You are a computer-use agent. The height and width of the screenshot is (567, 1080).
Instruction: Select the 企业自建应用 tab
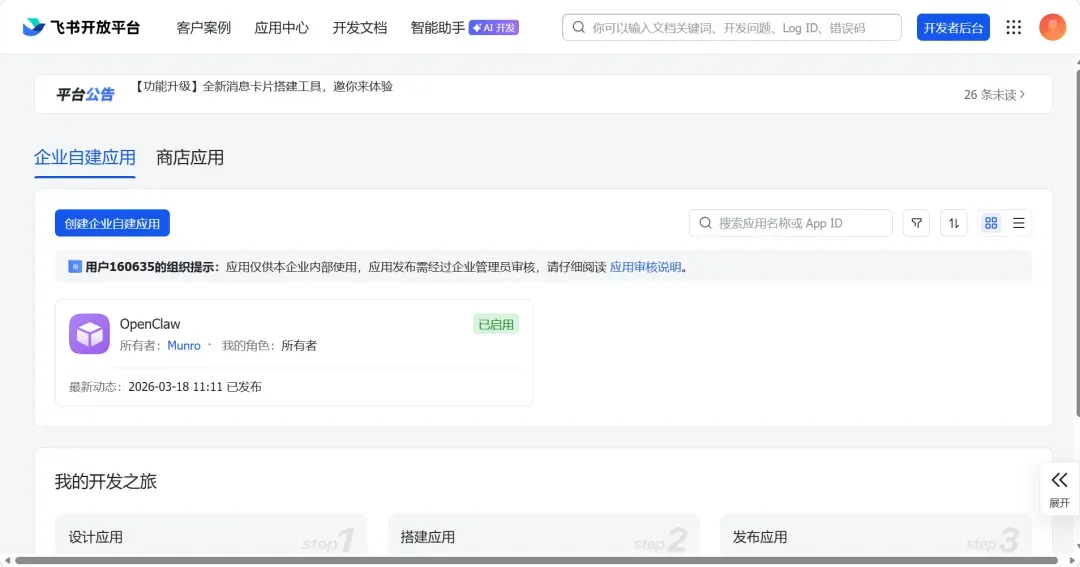[85, 157]
